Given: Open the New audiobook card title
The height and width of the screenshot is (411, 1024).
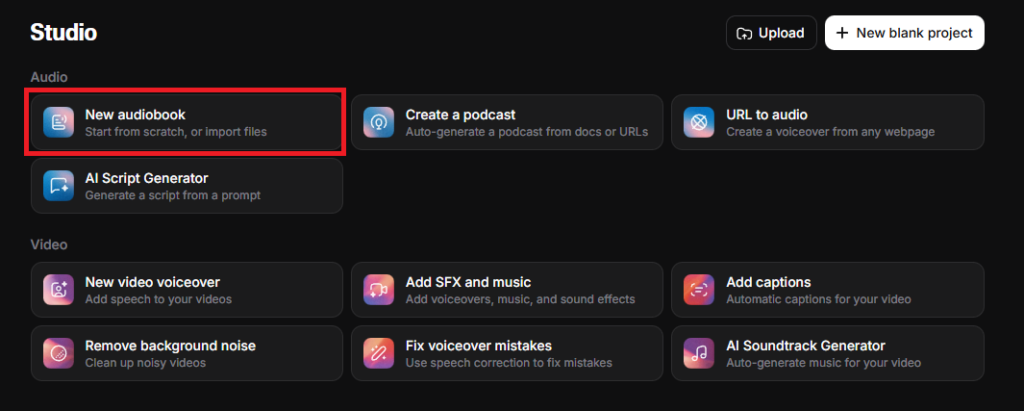Looking at the screenshot, I should coord(135,115).
